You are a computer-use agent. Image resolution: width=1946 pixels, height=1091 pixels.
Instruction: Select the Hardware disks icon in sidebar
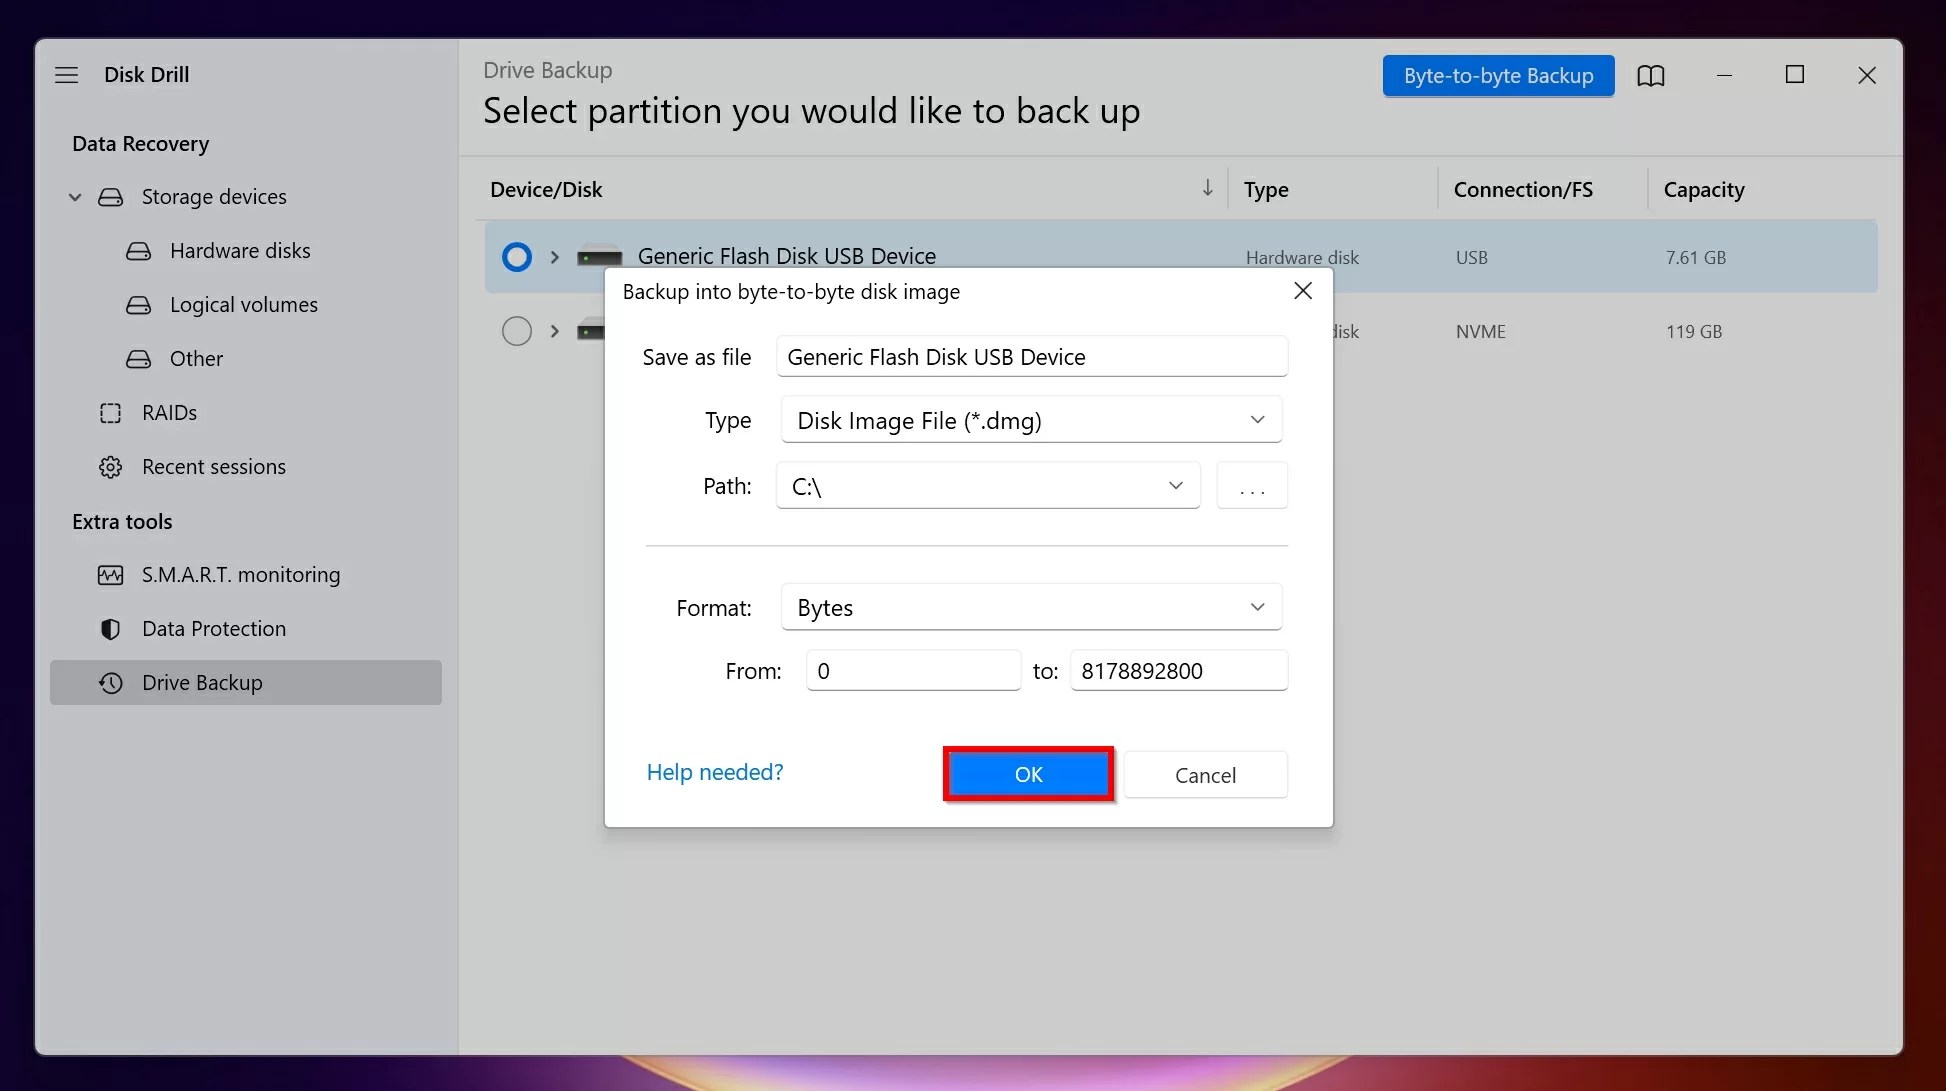coord(139,251)
